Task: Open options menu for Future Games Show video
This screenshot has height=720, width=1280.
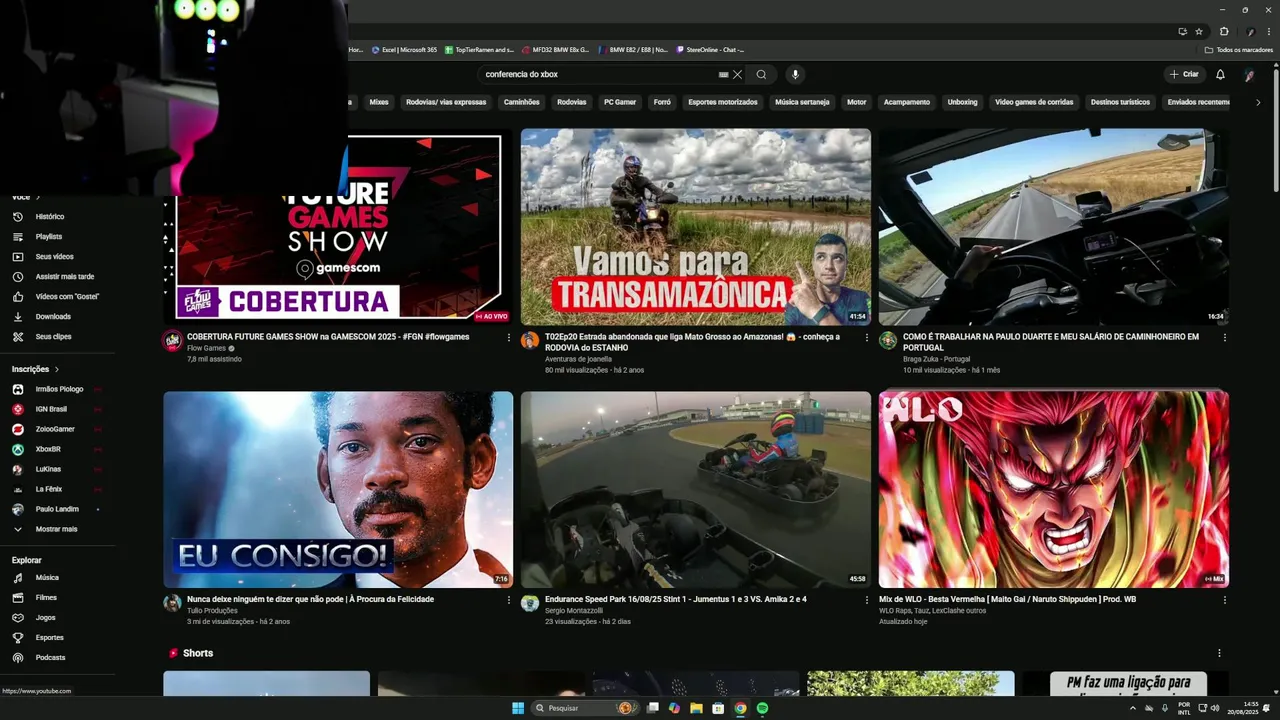Action: pyautogui.click(x=509, y=337)
